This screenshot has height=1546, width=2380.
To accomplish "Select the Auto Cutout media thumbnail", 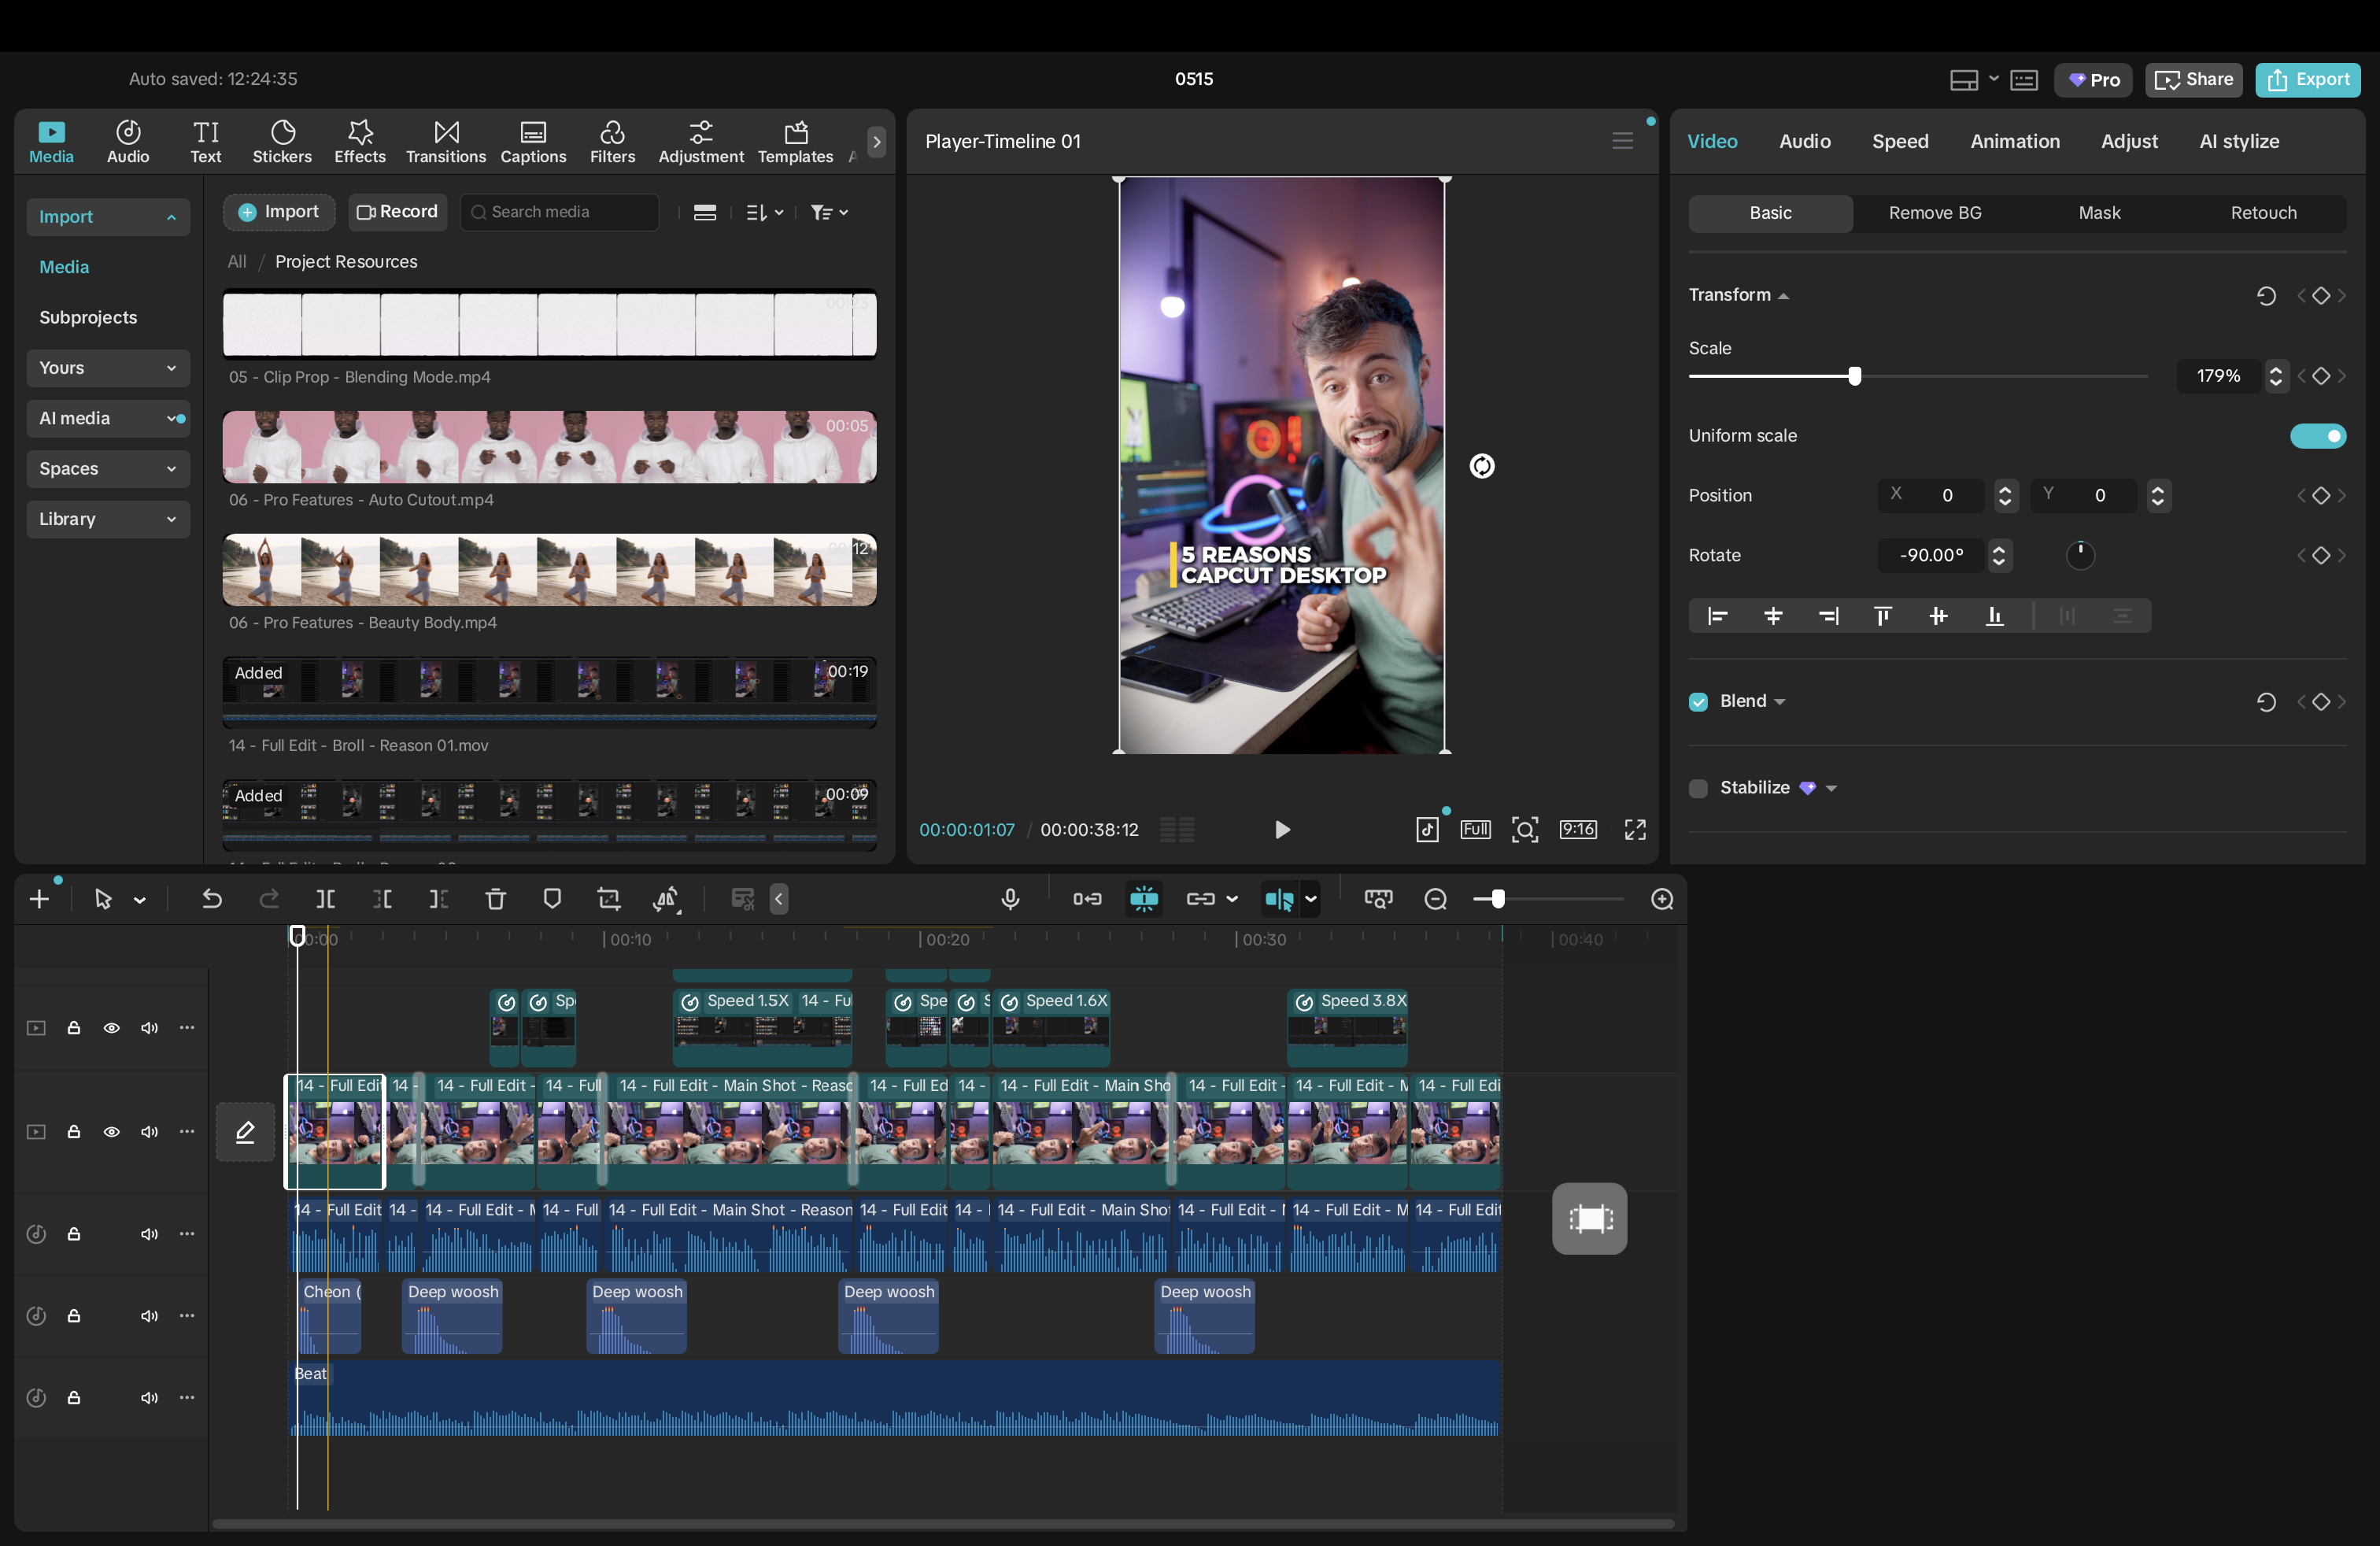I will tap(549, 447).
